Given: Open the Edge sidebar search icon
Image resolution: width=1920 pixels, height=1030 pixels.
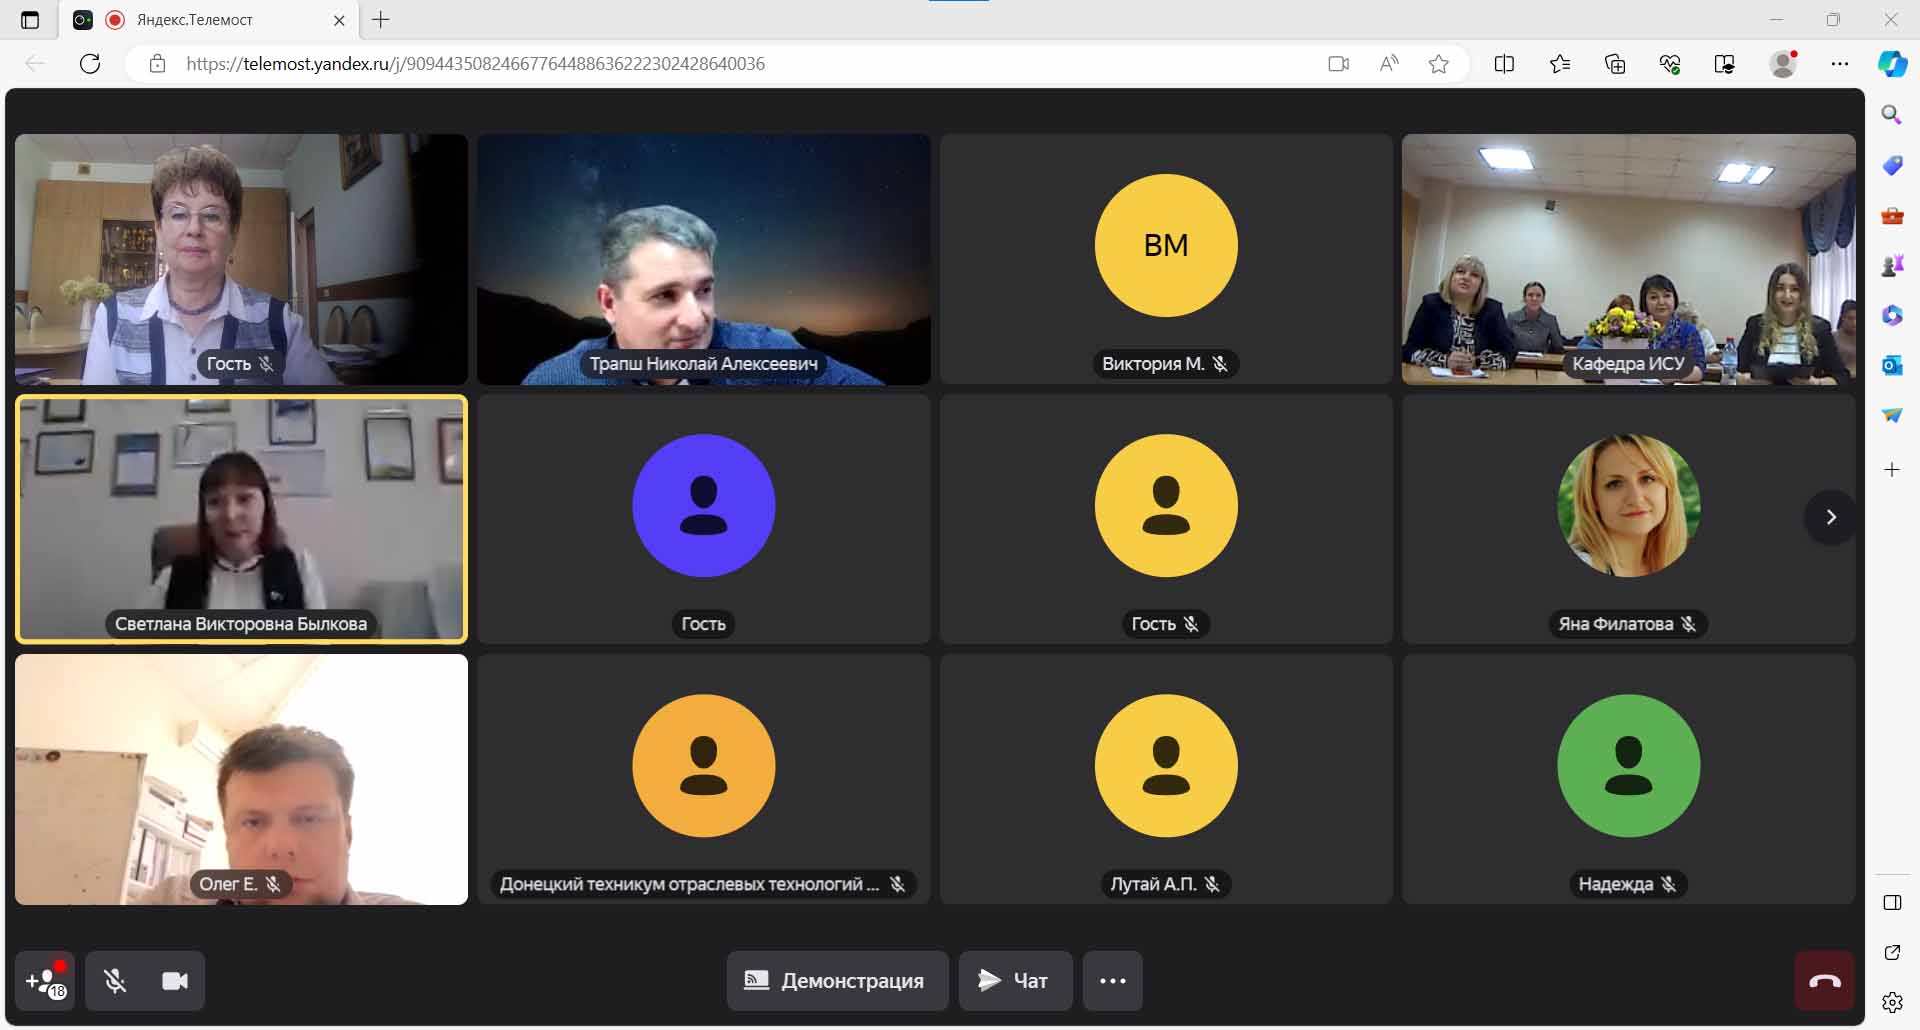Looking at the screenshot, I should (x=1891, y=115).
